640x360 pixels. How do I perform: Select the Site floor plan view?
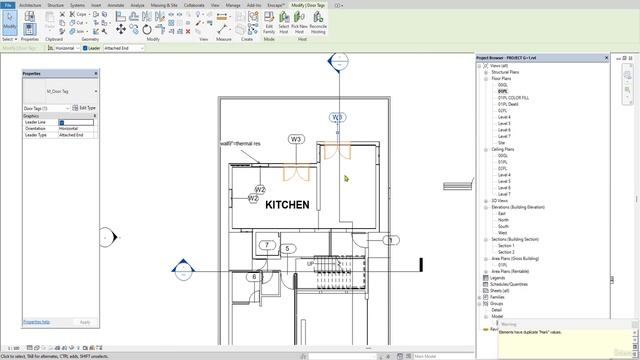[502, 143]
